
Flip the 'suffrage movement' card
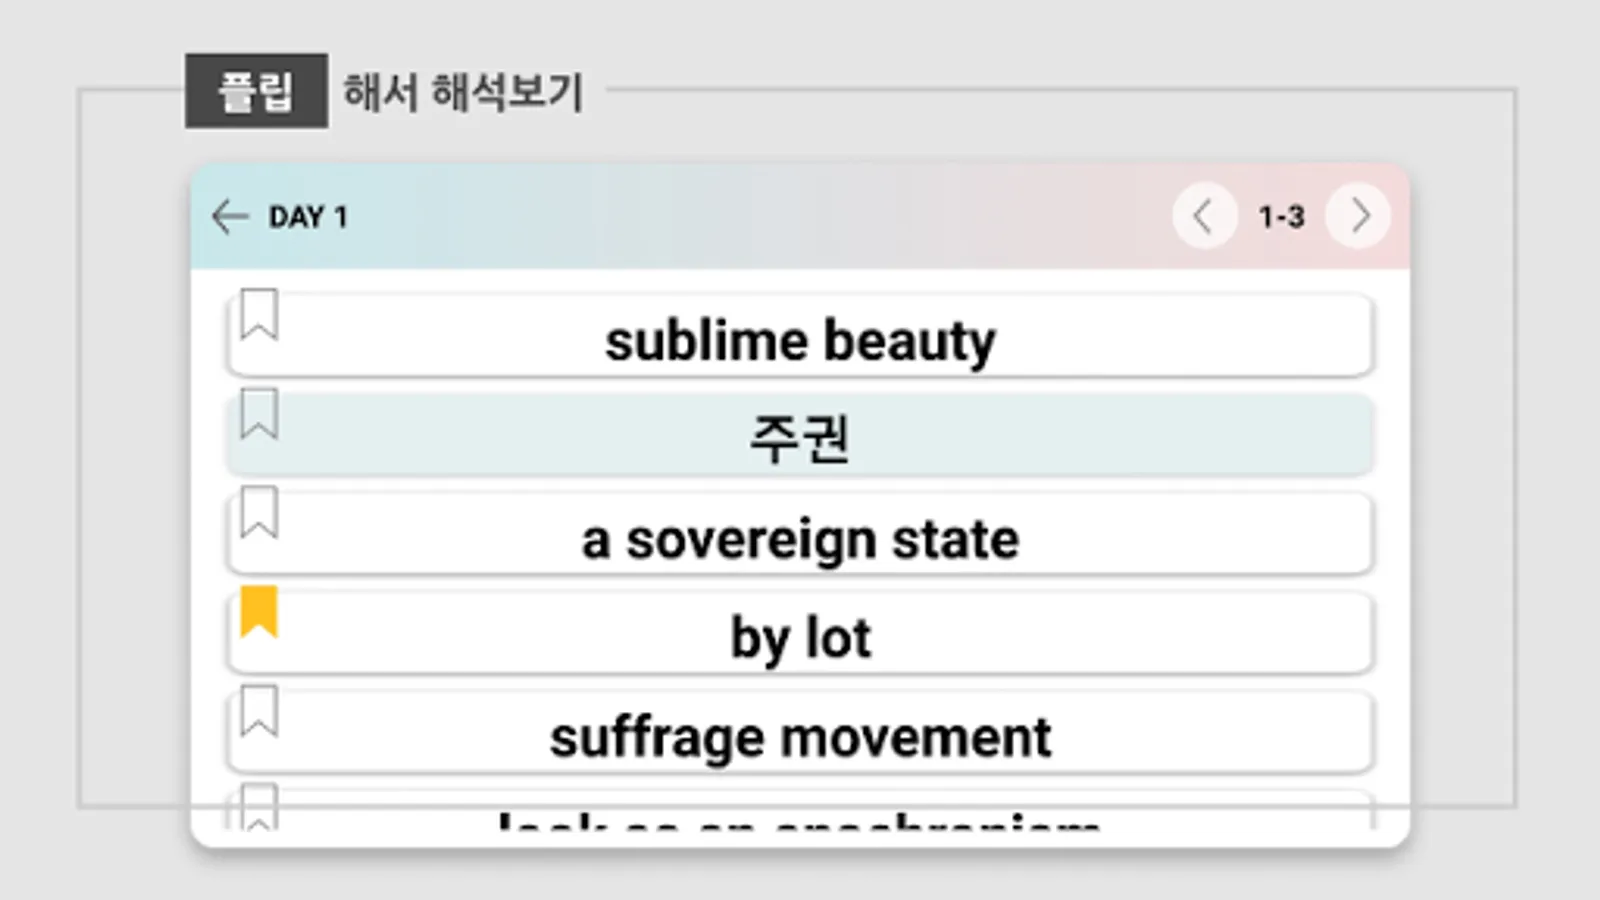pyautogui.click(x=800, y=735)
